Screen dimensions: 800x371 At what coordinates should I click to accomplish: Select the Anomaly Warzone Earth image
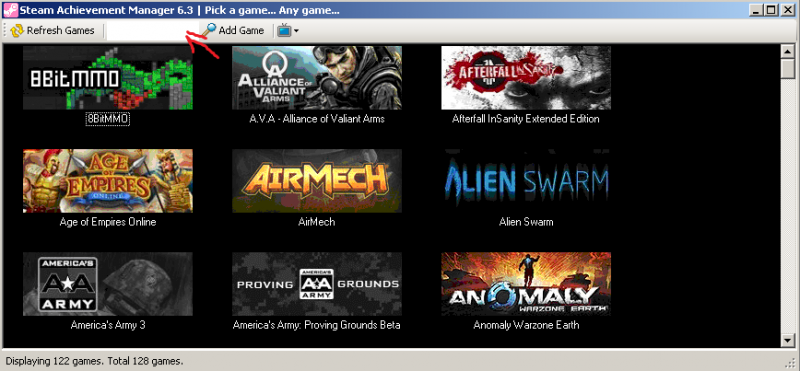[x=526, y=284]
